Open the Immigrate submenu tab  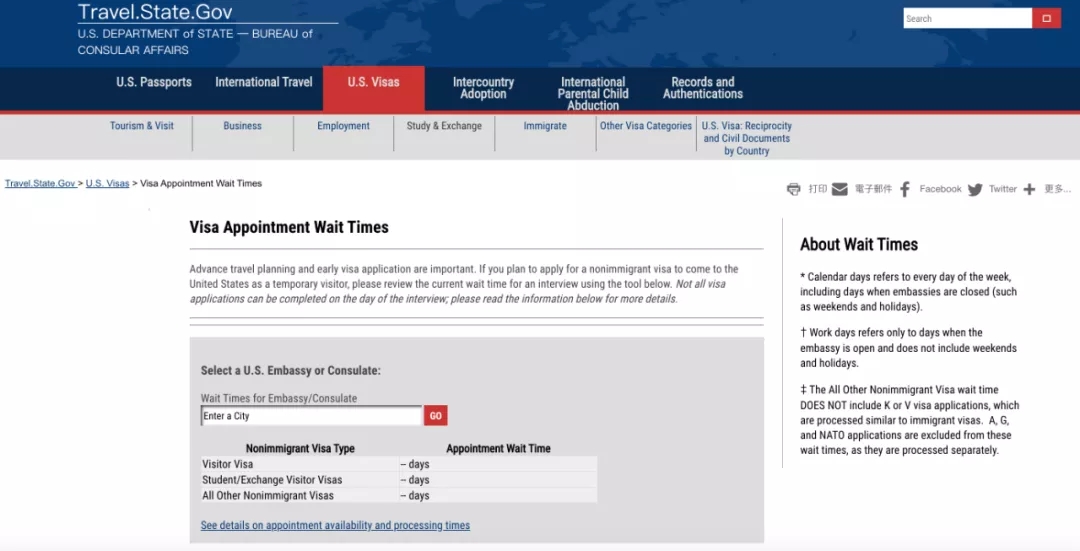coord(545,126)
